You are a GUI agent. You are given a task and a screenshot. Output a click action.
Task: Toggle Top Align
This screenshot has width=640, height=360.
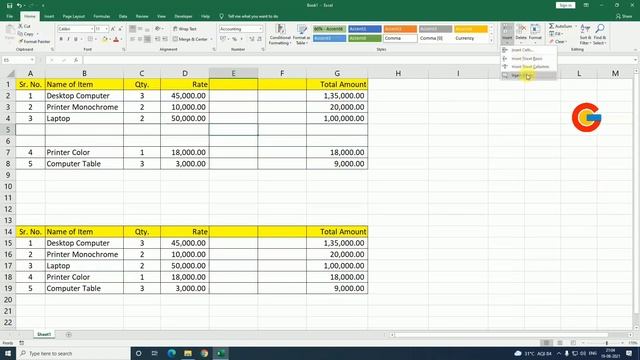(x=133, y=29)
